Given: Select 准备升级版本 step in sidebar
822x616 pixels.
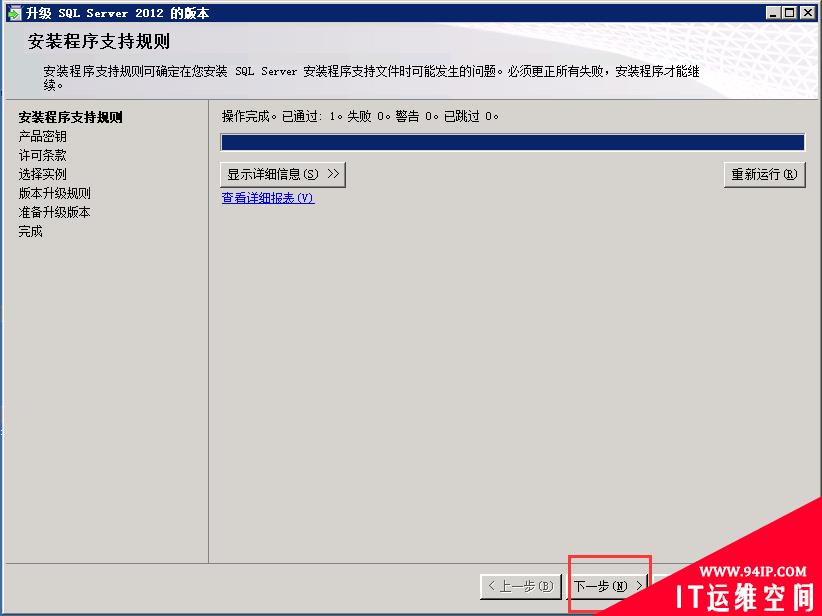Looking at the screenshot, I should 55,212.
